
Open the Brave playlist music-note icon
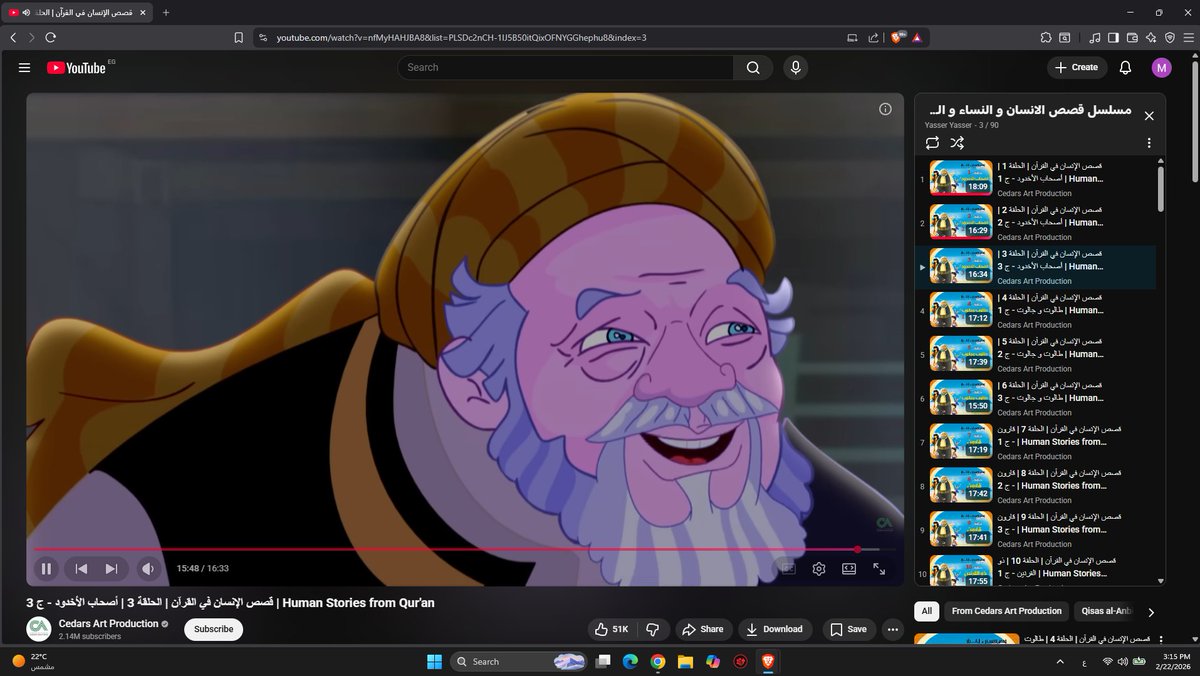point(1095,37)
